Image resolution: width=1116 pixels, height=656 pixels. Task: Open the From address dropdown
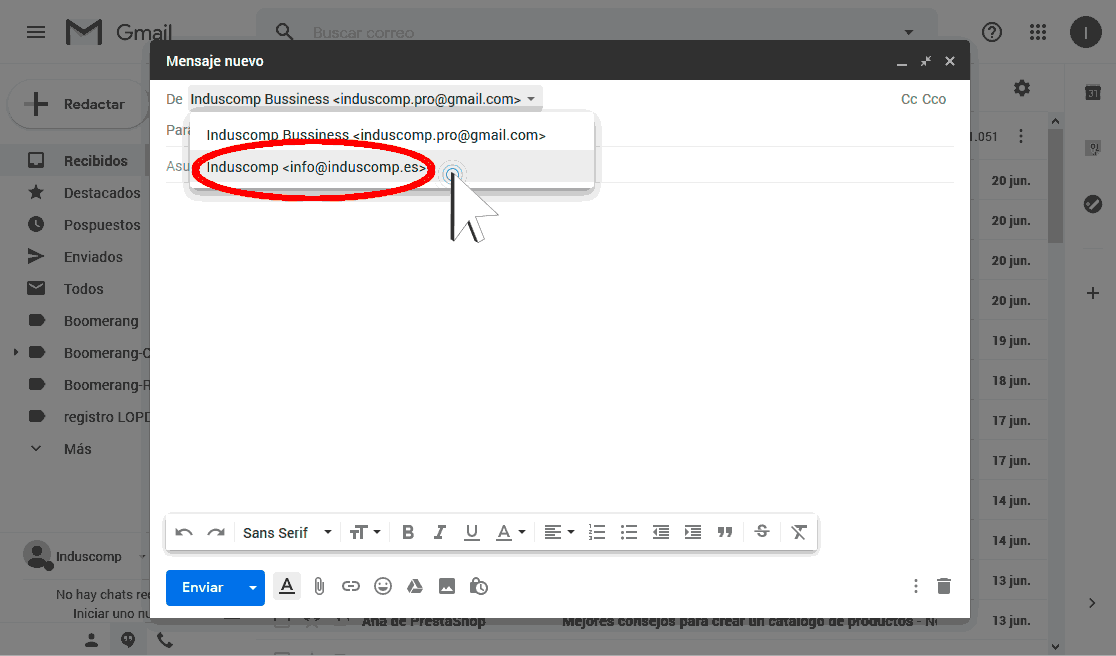point(364,99)
